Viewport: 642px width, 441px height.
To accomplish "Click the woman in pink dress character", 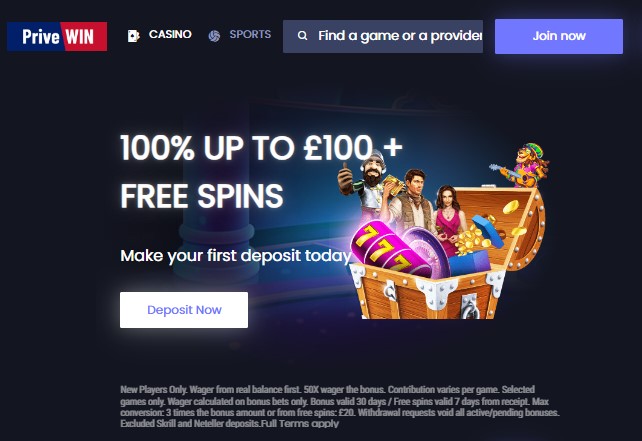I will coord(449,219).
